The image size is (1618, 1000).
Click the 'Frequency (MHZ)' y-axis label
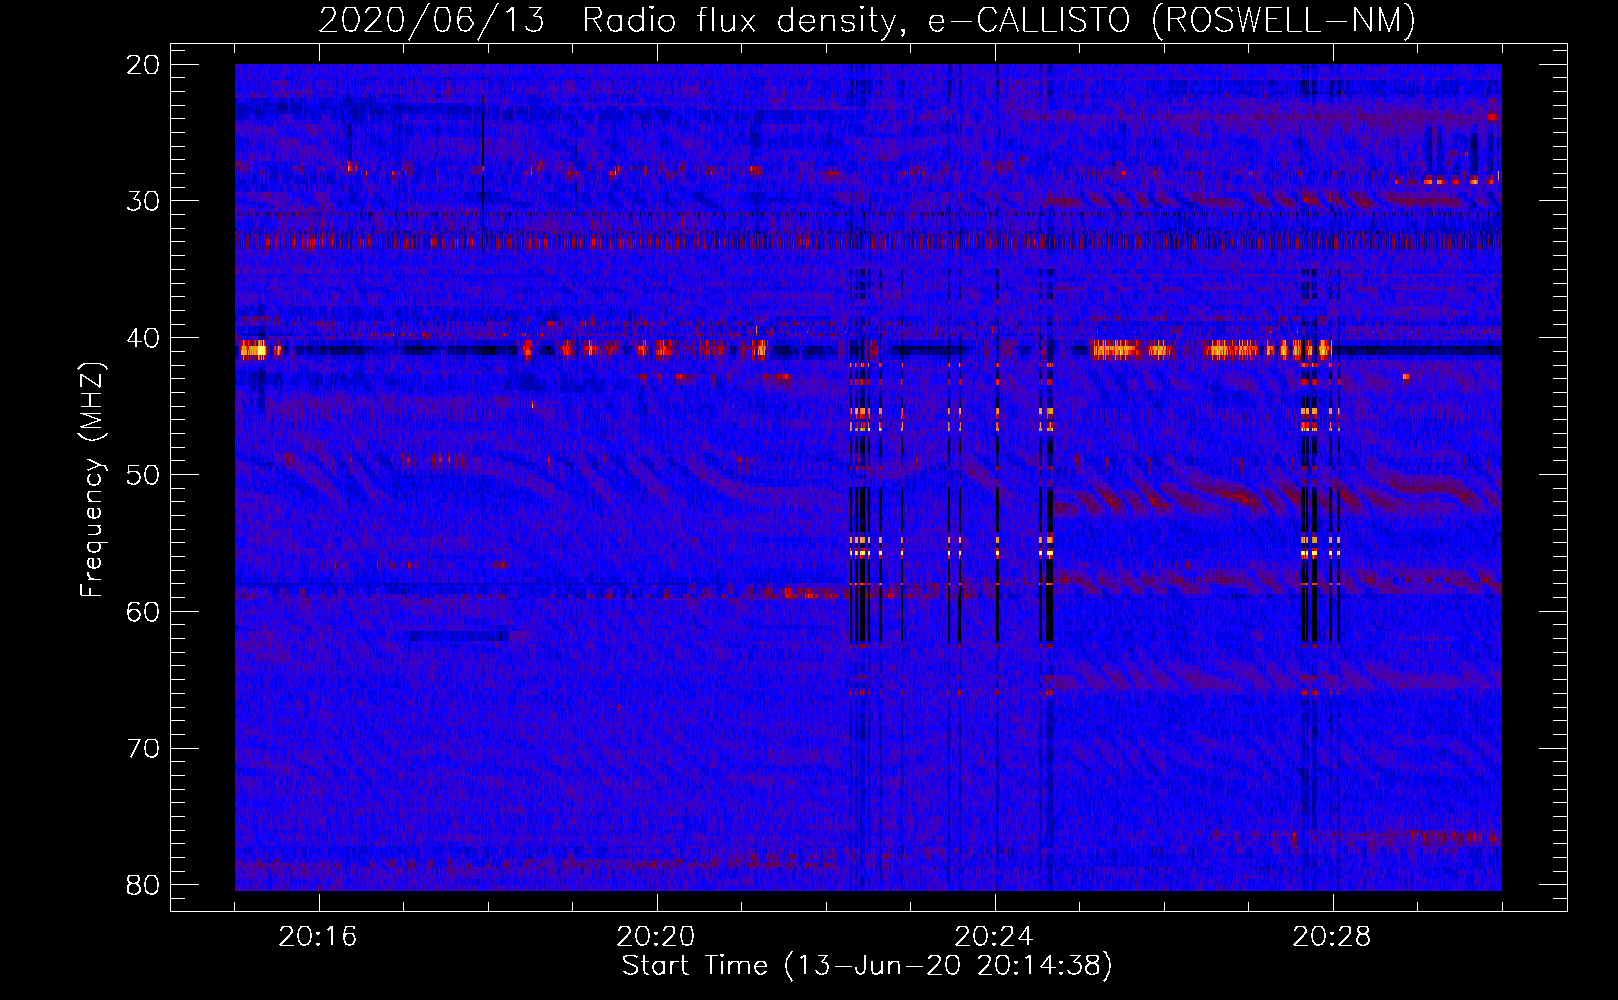(x=92, y=480)
